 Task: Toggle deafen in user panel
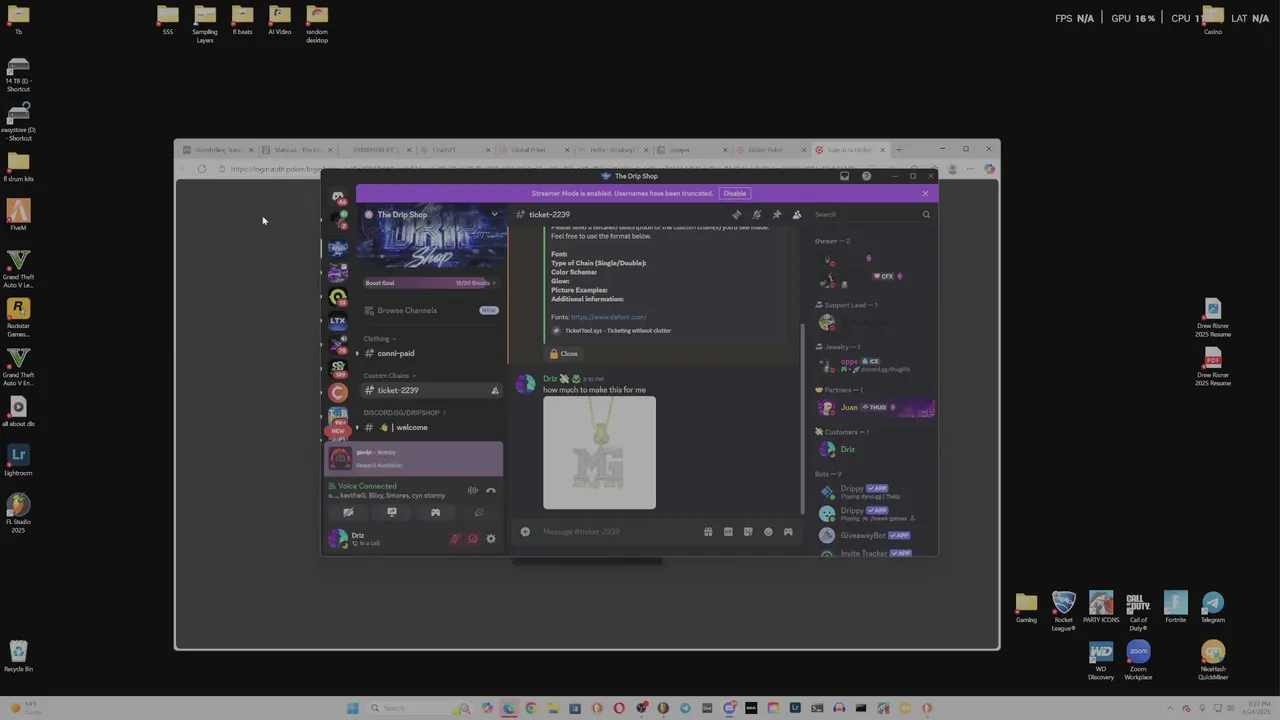pyautogui.click(x=473, y=539)
